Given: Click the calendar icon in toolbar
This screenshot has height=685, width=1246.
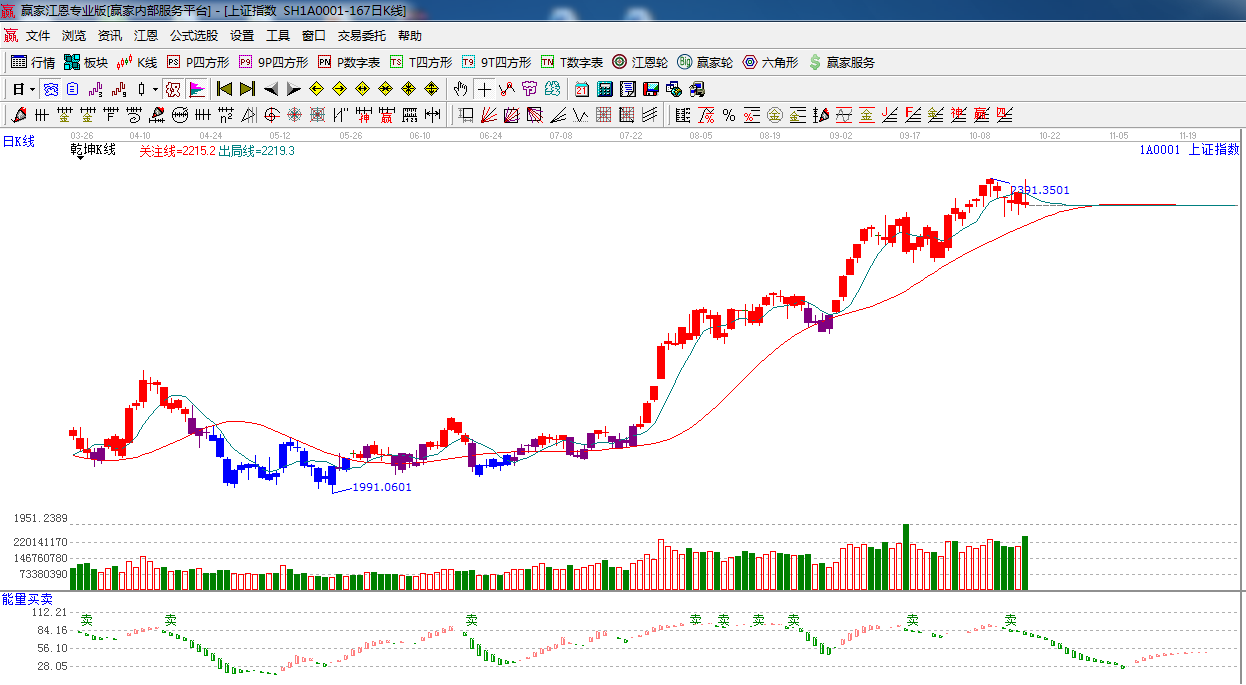Looking at the screenshot, I should [x=581, y=89].
